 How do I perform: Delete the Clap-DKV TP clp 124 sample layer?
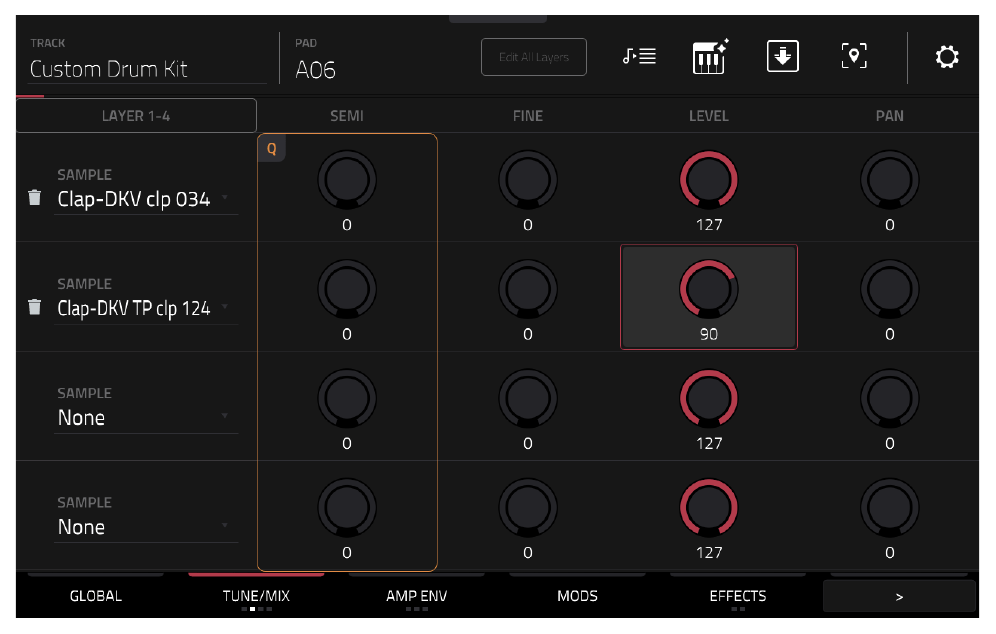(x=35, y=307)
